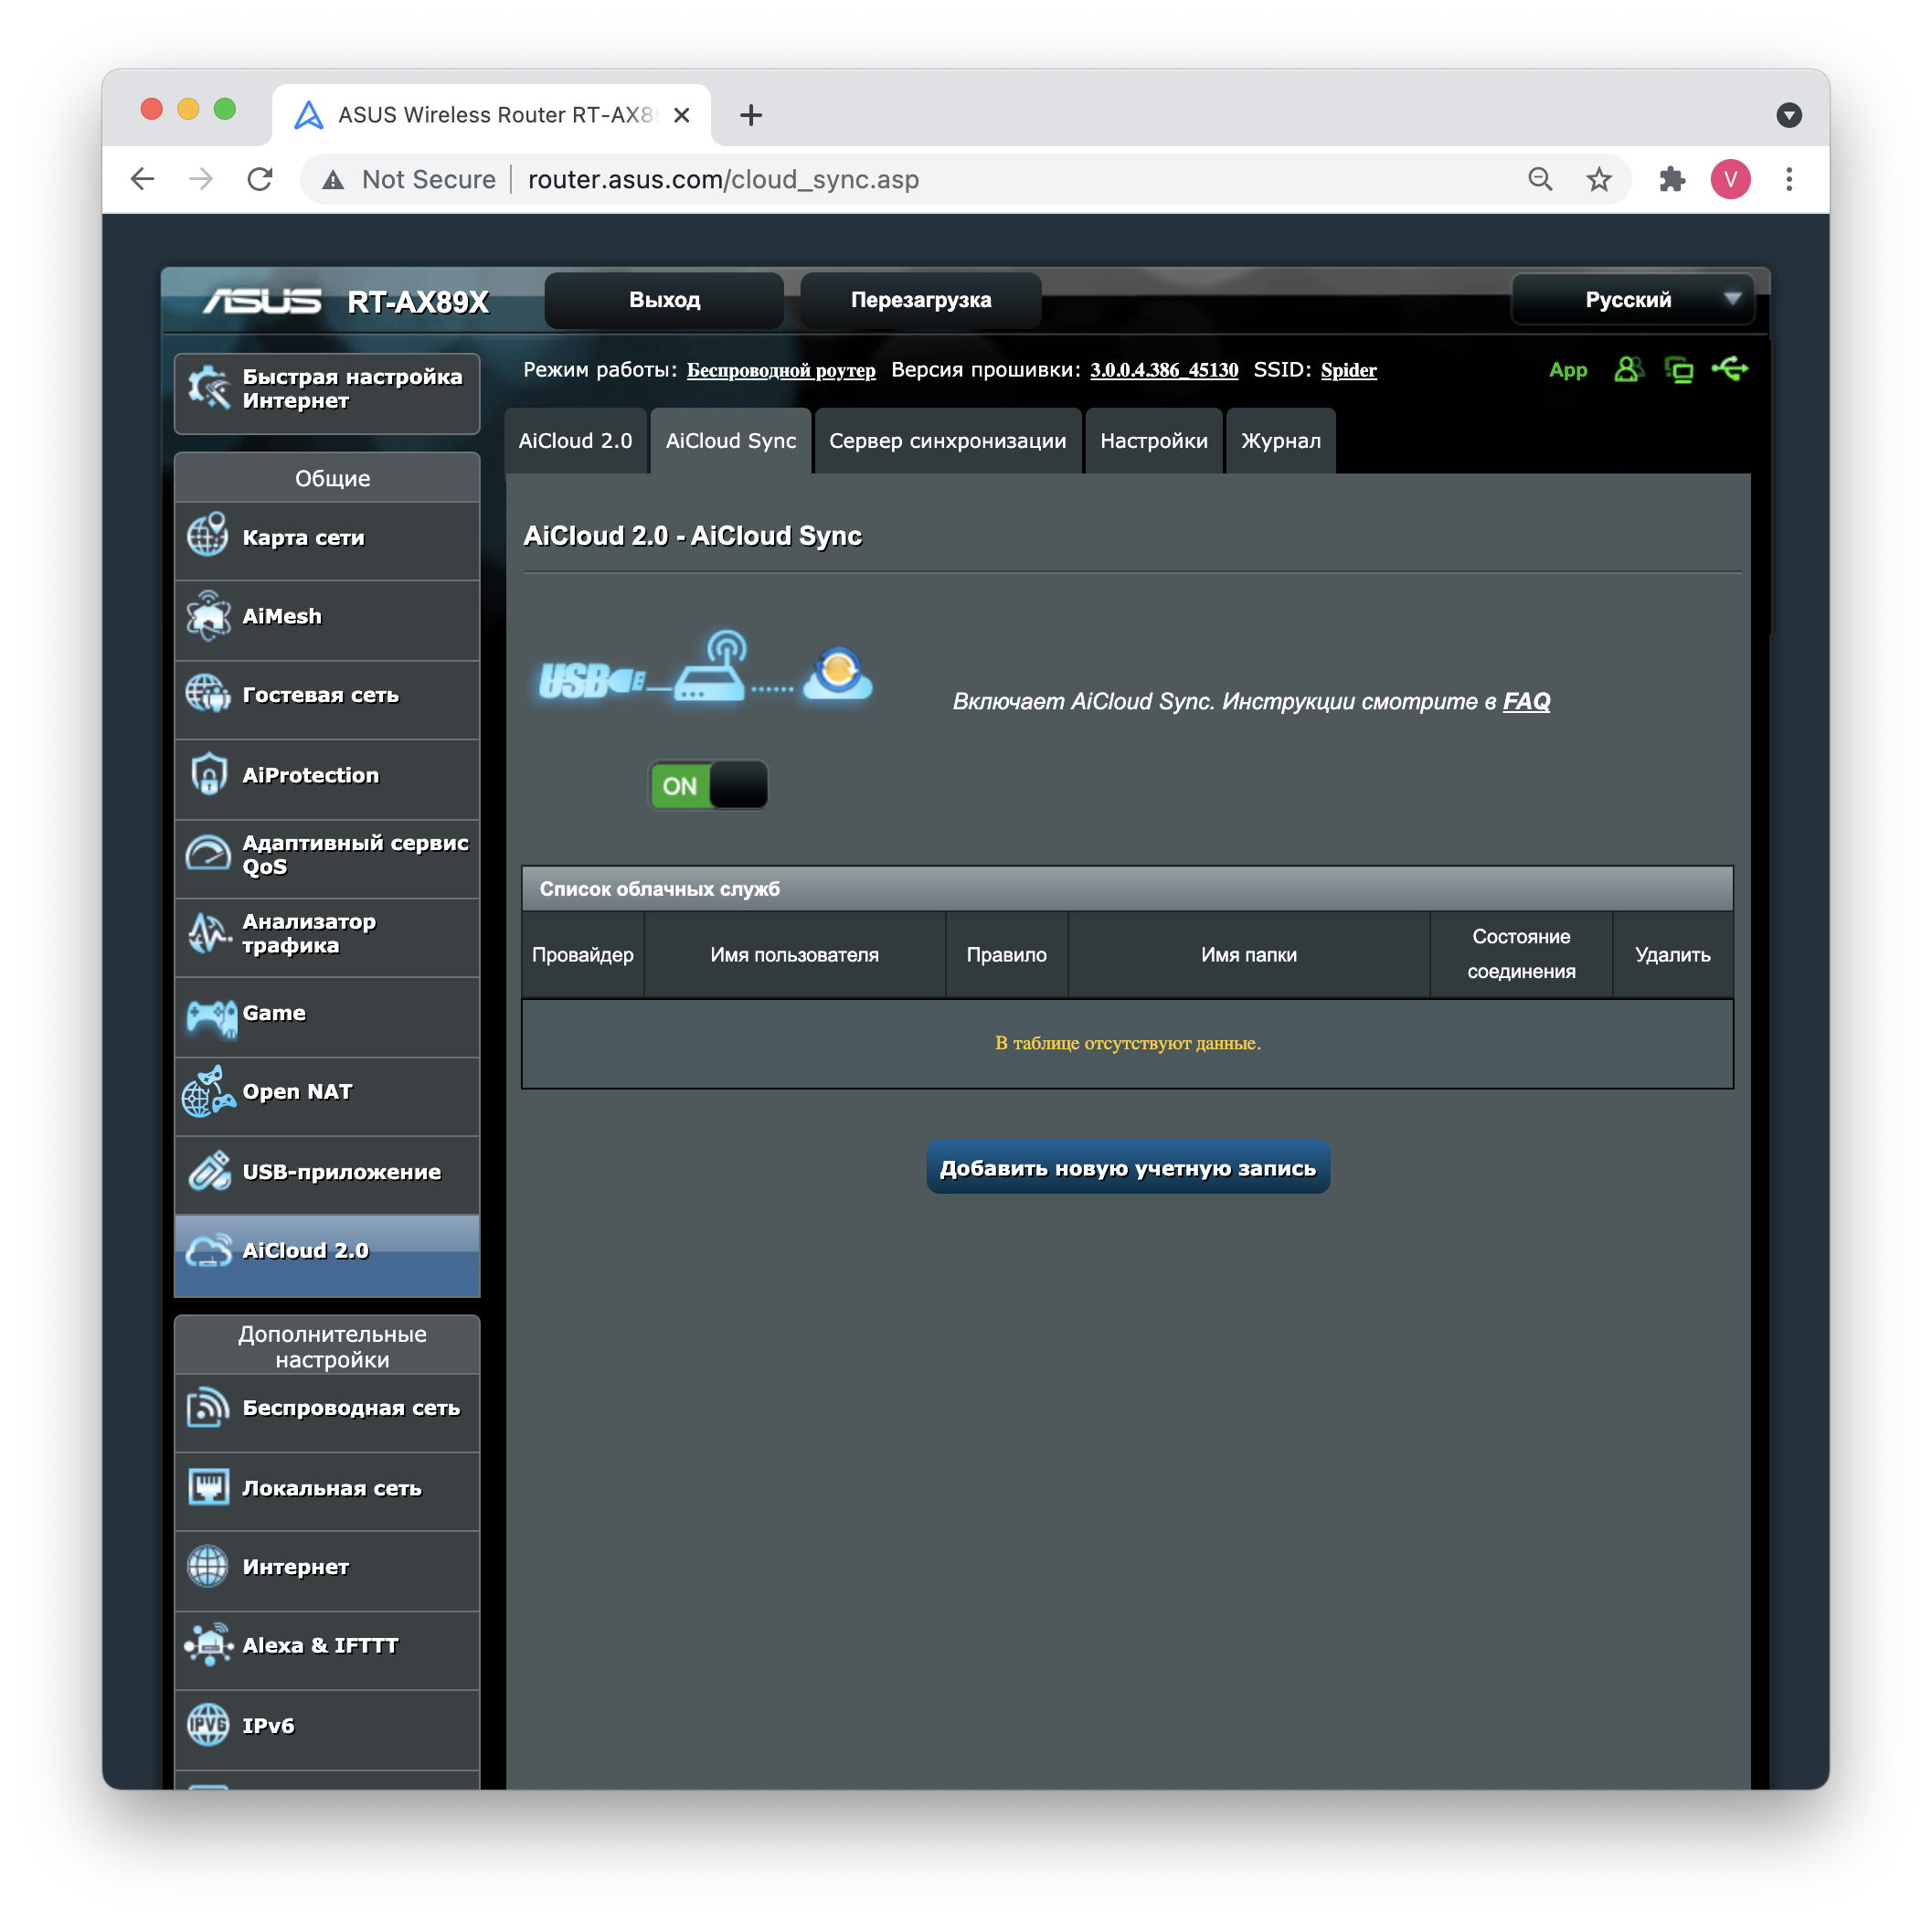This screenshot has height=1925, width=1932.
Task: Open the Open NAT icon
Action: (x=208, y=1091)
